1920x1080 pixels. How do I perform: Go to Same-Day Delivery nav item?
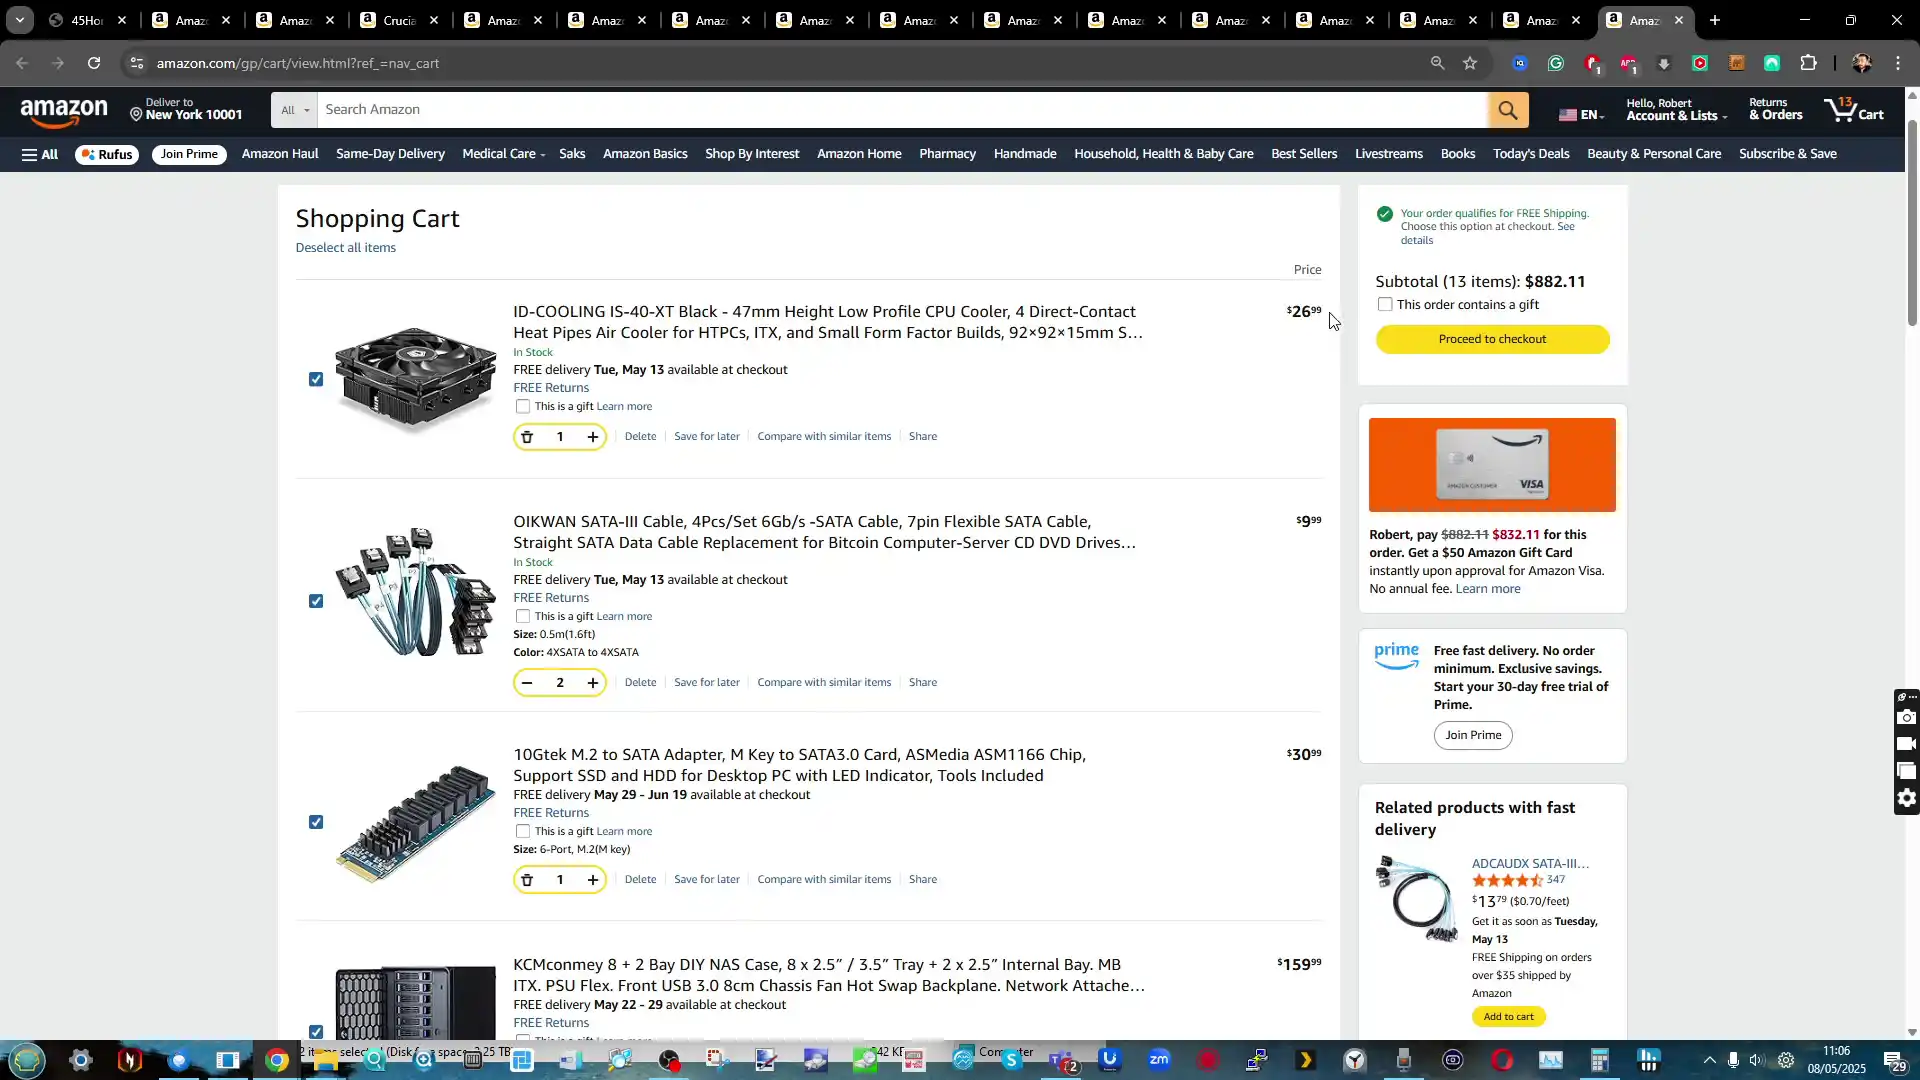tap(390, 154)
